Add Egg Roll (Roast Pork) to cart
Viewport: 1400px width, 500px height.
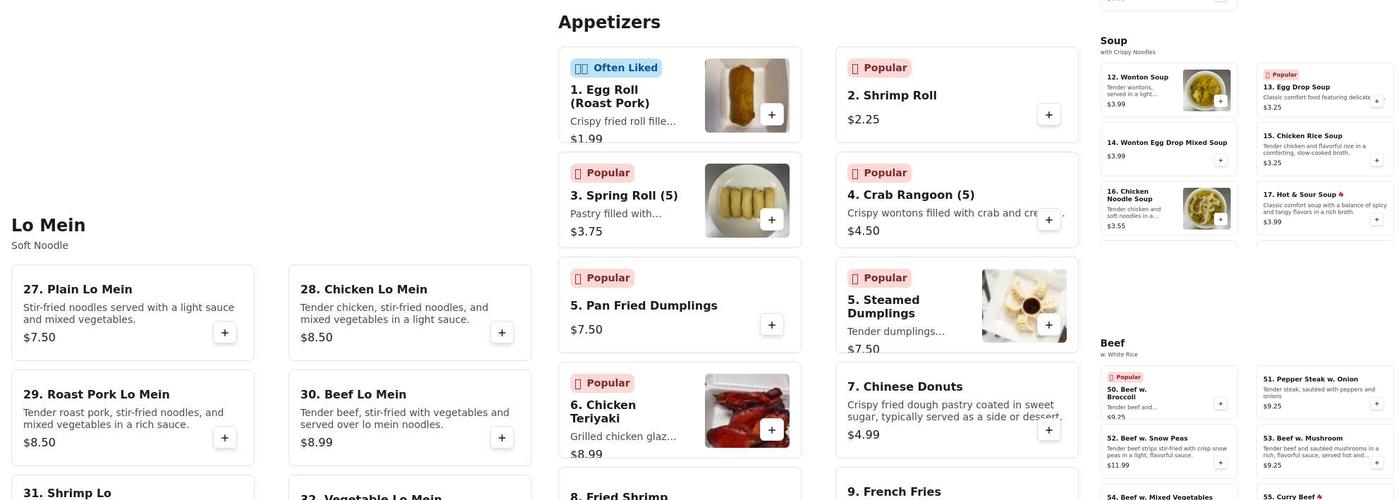[x=771, y=114]
